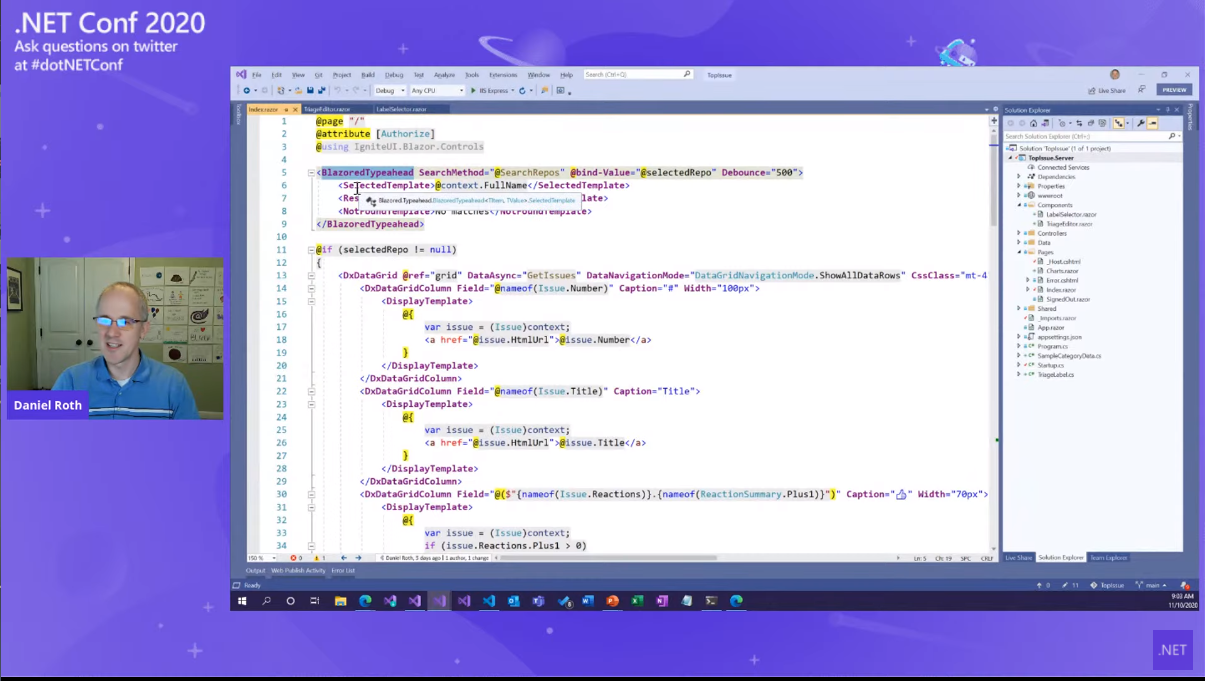Open Properties wrench icon in Solution Explorer
This screenshot has width=1205, height=681.
(1141, 123)
